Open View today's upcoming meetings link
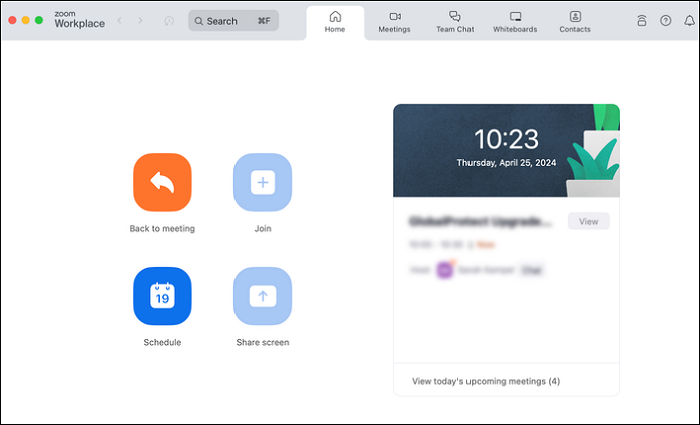Image resolution: width=700 pixels, height=425 pixels. coord(486,381)
